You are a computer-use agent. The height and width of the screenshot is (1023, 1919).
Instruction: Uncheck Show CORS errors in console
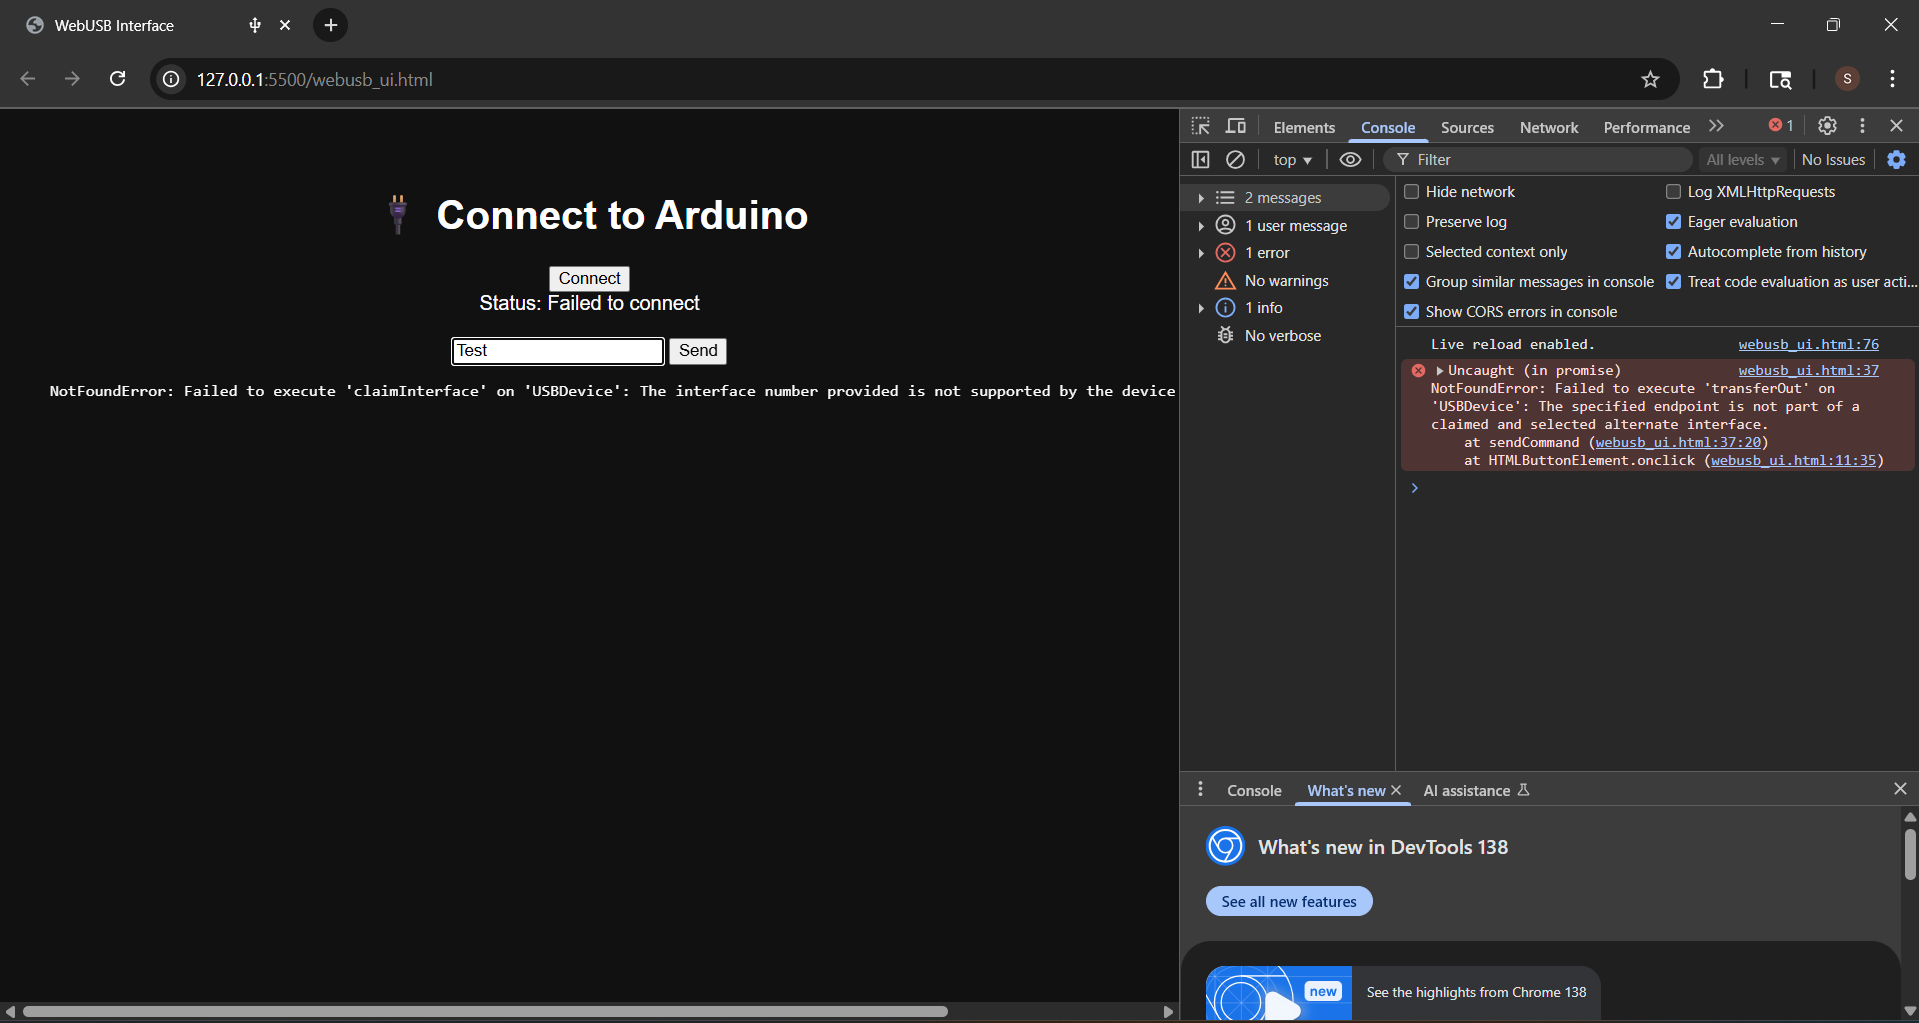tap(1411, 312)
